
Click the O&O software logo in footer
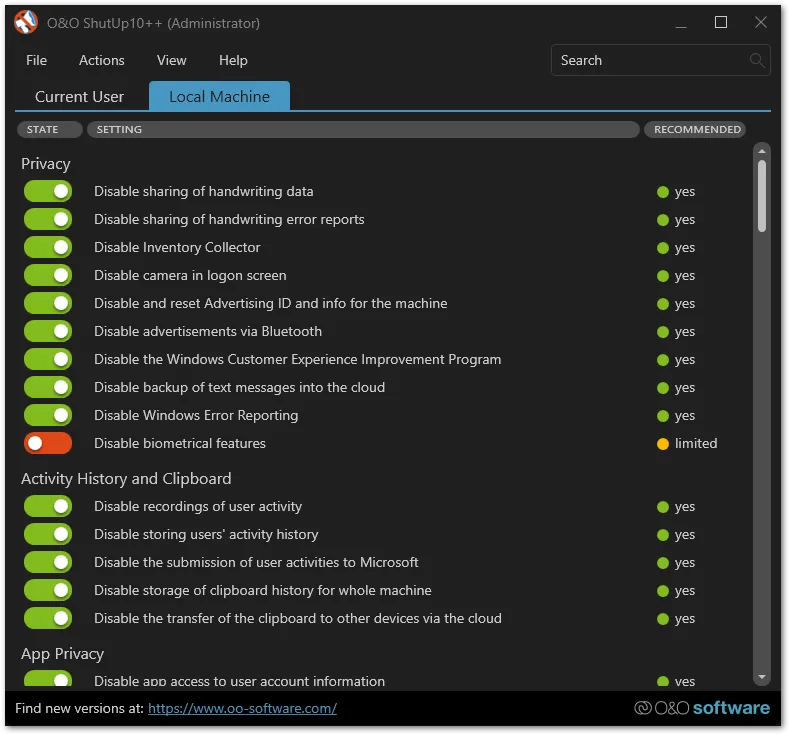click(x=702, y=708)
